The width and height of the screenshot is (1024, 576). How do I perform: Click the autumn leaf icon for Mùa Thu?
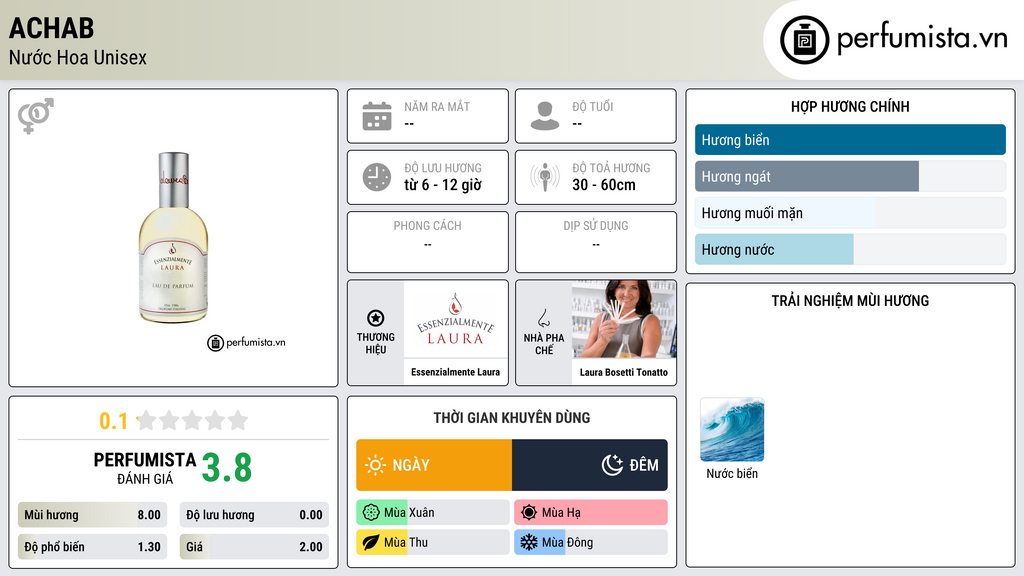[x=371, y=543]
